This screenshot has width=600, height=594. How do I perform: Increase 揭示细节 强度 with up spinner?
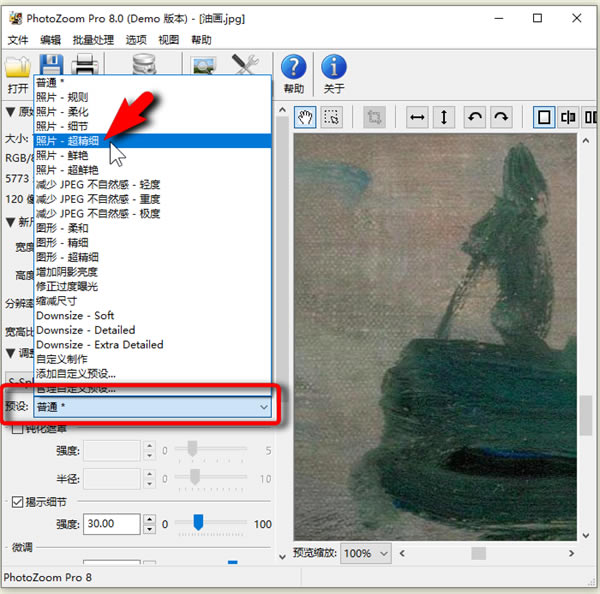click(x=149, y=519)
